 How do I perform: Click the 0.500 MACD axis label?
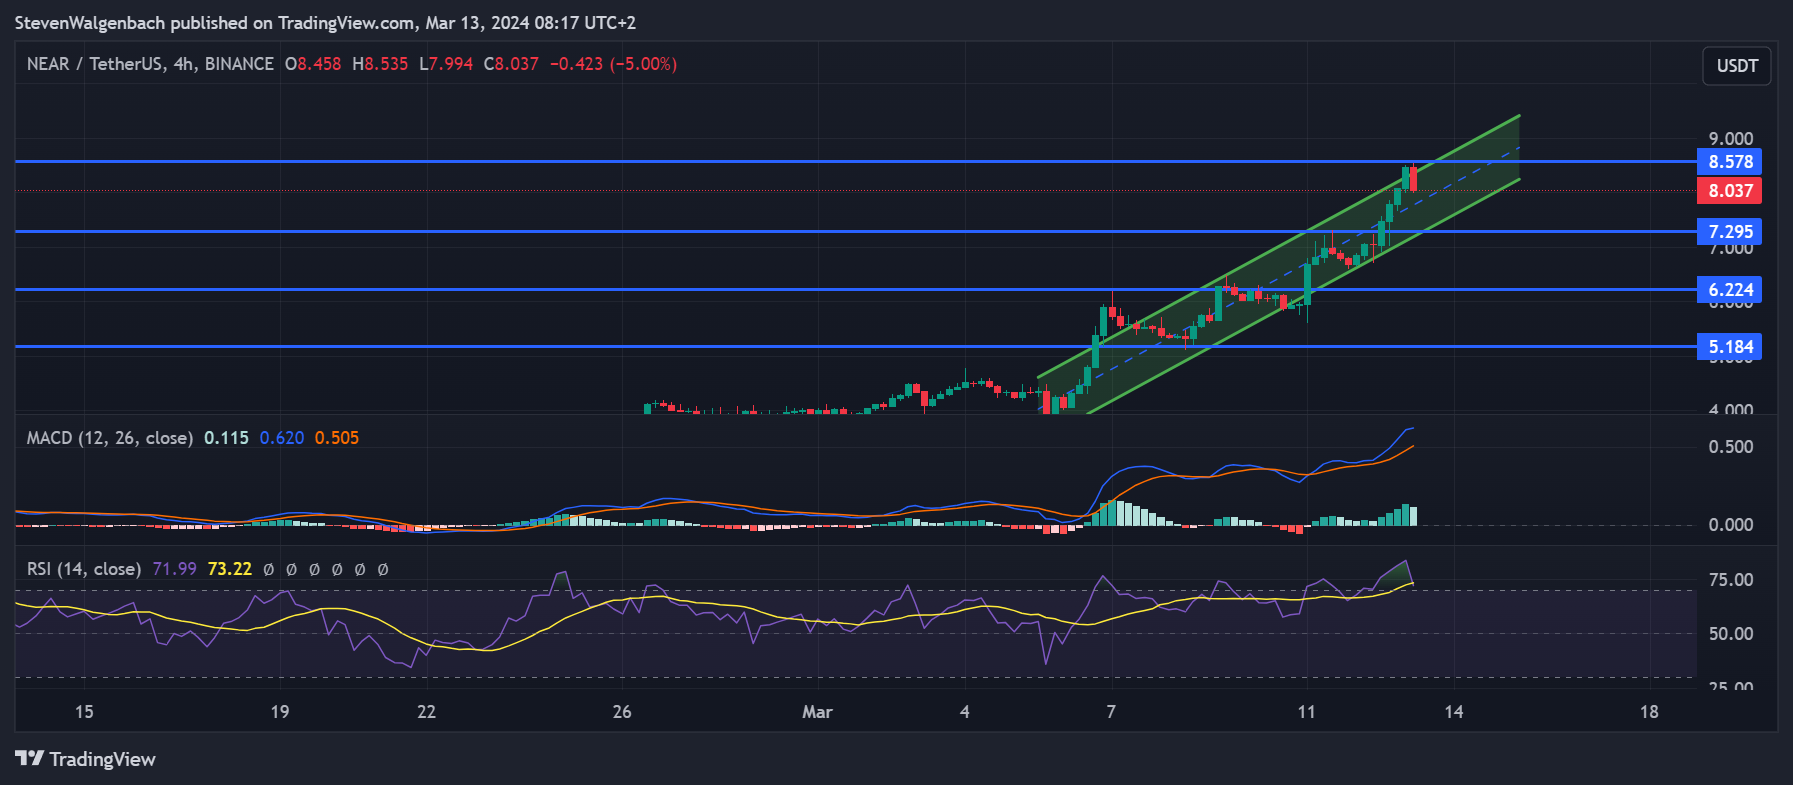[x=1730, y=447]
